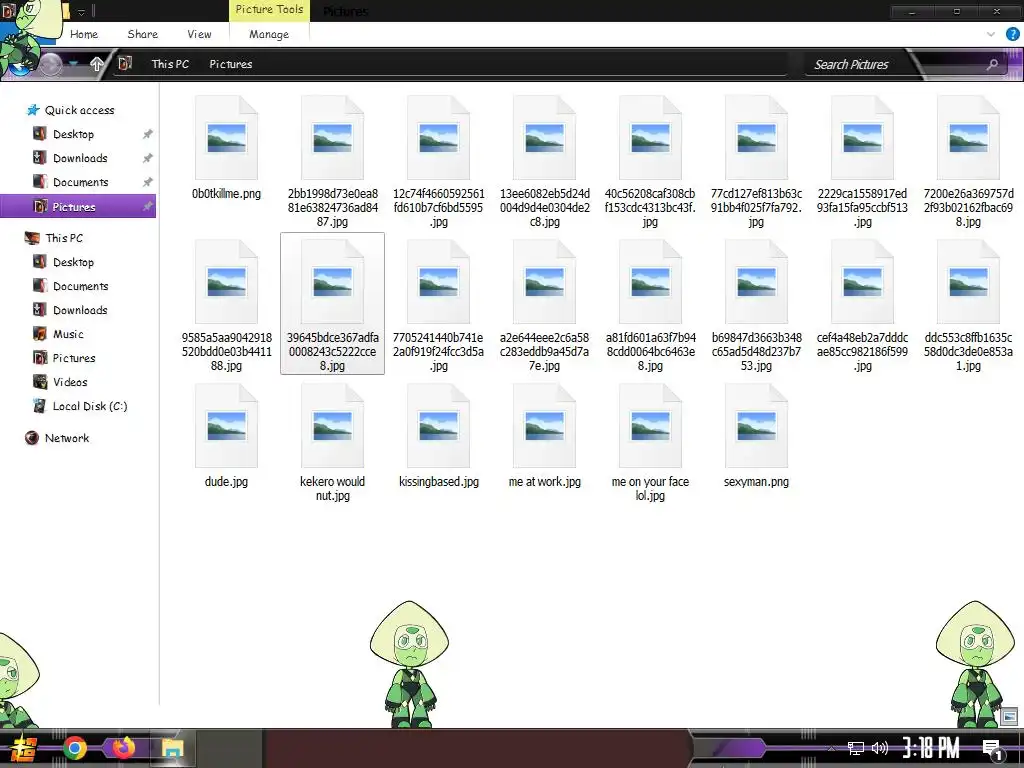The width and height of the screenshot is (1024, 768).
Task: Select the dude.jpg file
Action: (x=227, y=436)
